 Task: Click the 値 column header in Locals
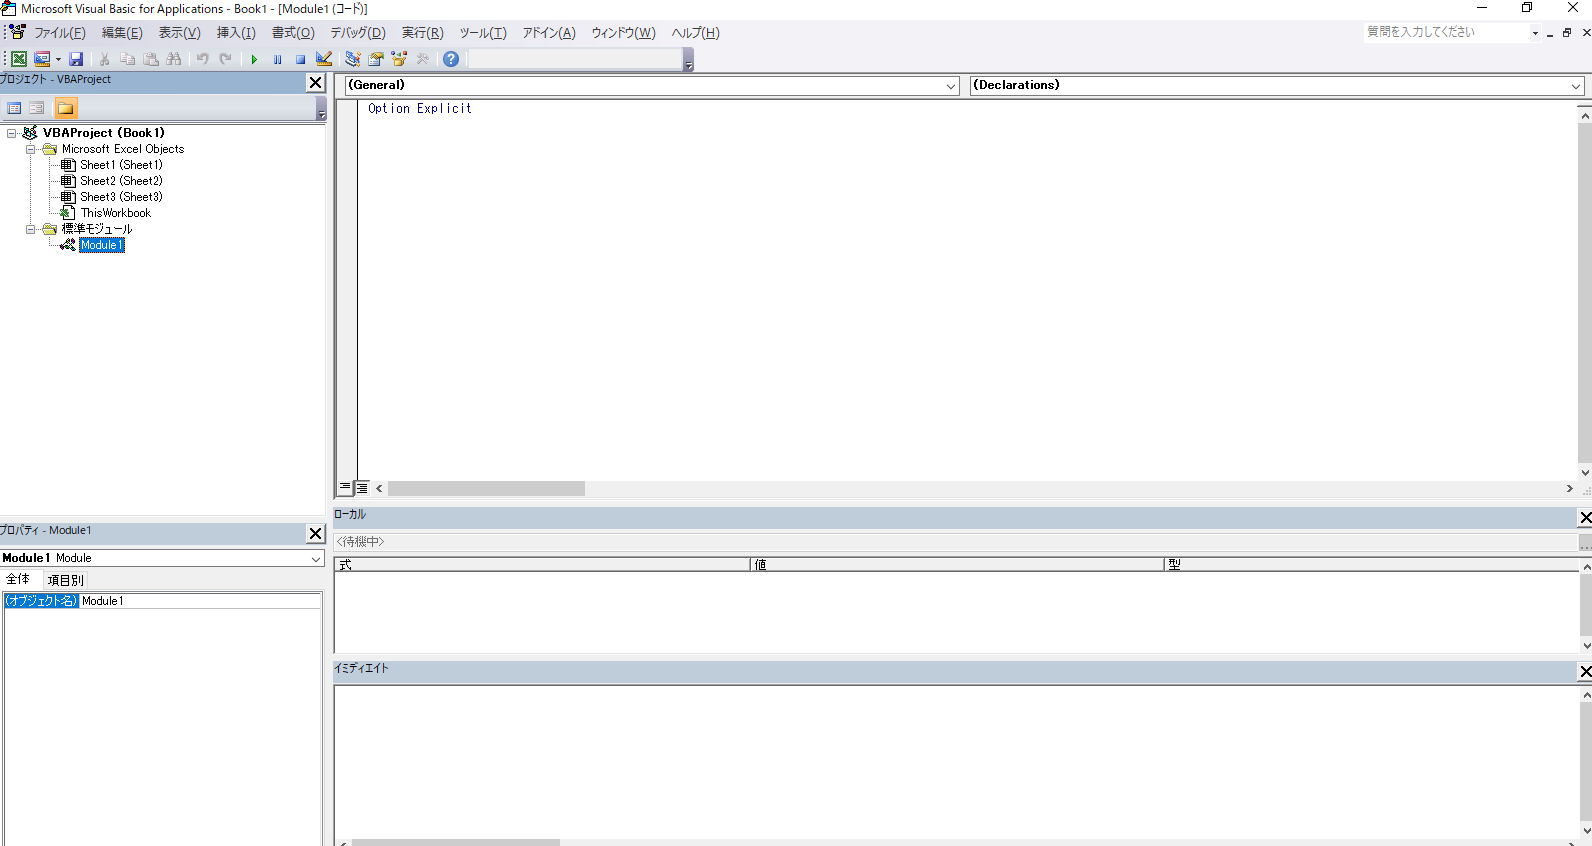click(957, 565)
